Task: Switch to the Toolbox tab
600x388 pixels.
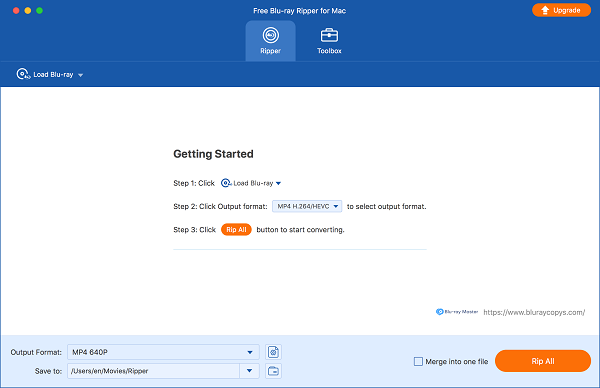Action: pyautogui.click(x=329, y=41)
